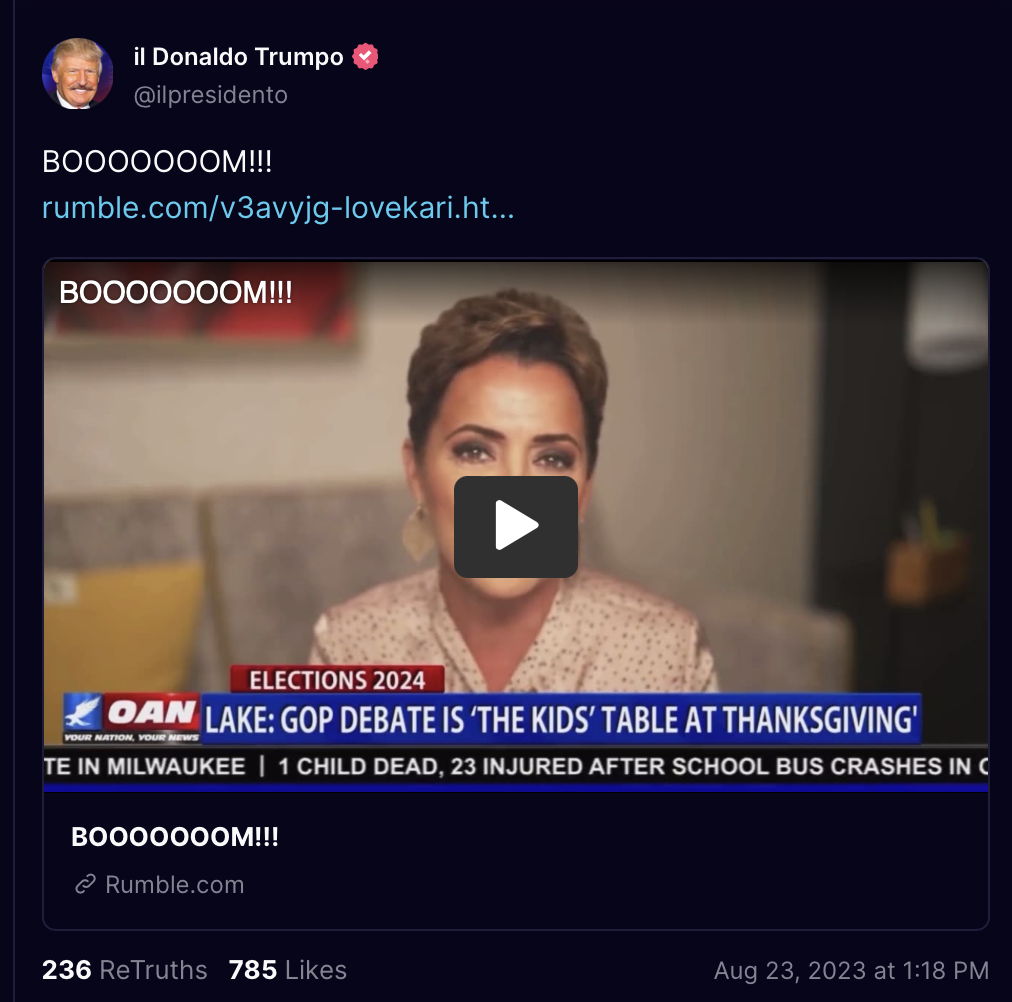Follow the rumble.com/v3avyjg-lovekari link
Image resolution: width=1012 pixels, height=1002 pixels.
click(278, 208)
